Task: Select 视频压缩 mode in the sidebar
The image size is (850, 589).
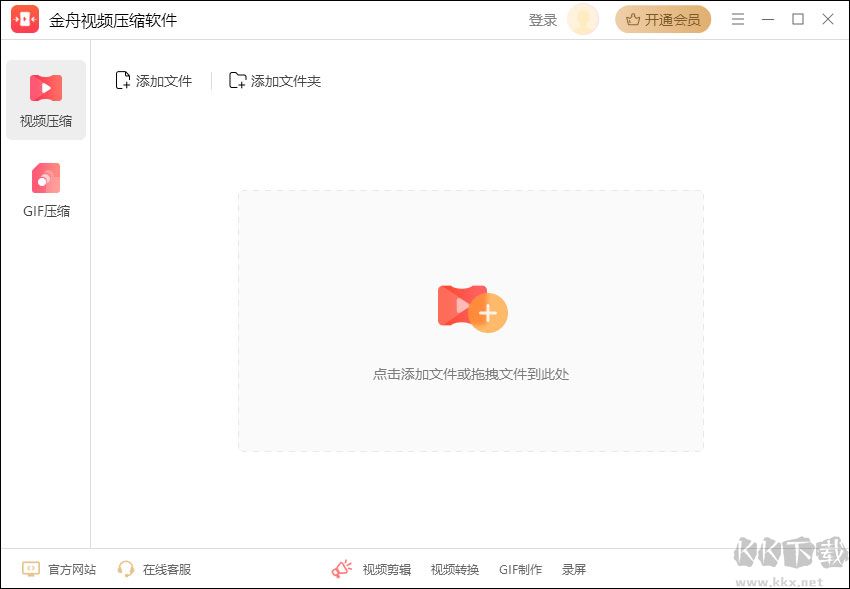Action: point(45,98)
